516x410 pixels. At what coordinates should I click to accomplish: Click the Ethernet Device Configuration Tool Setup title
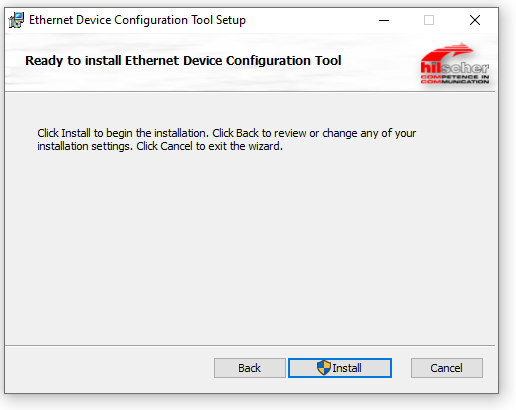[137, 20]
